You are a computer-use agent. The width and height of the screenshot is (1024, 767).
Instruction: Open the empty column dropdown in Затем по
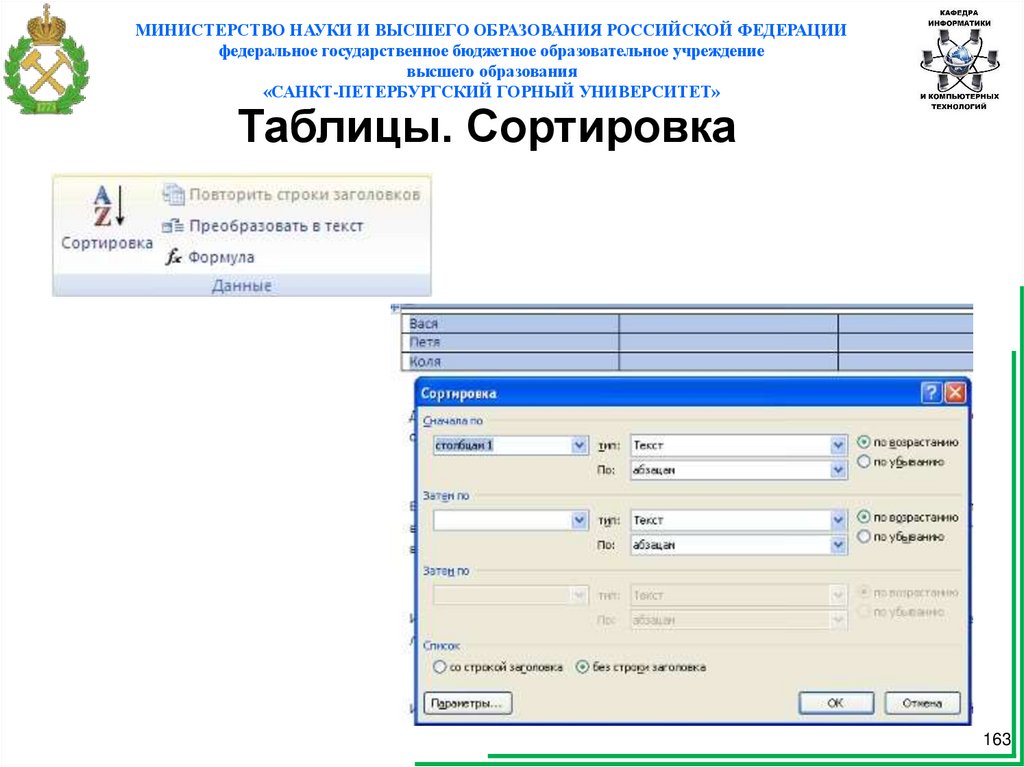[579, 520]
